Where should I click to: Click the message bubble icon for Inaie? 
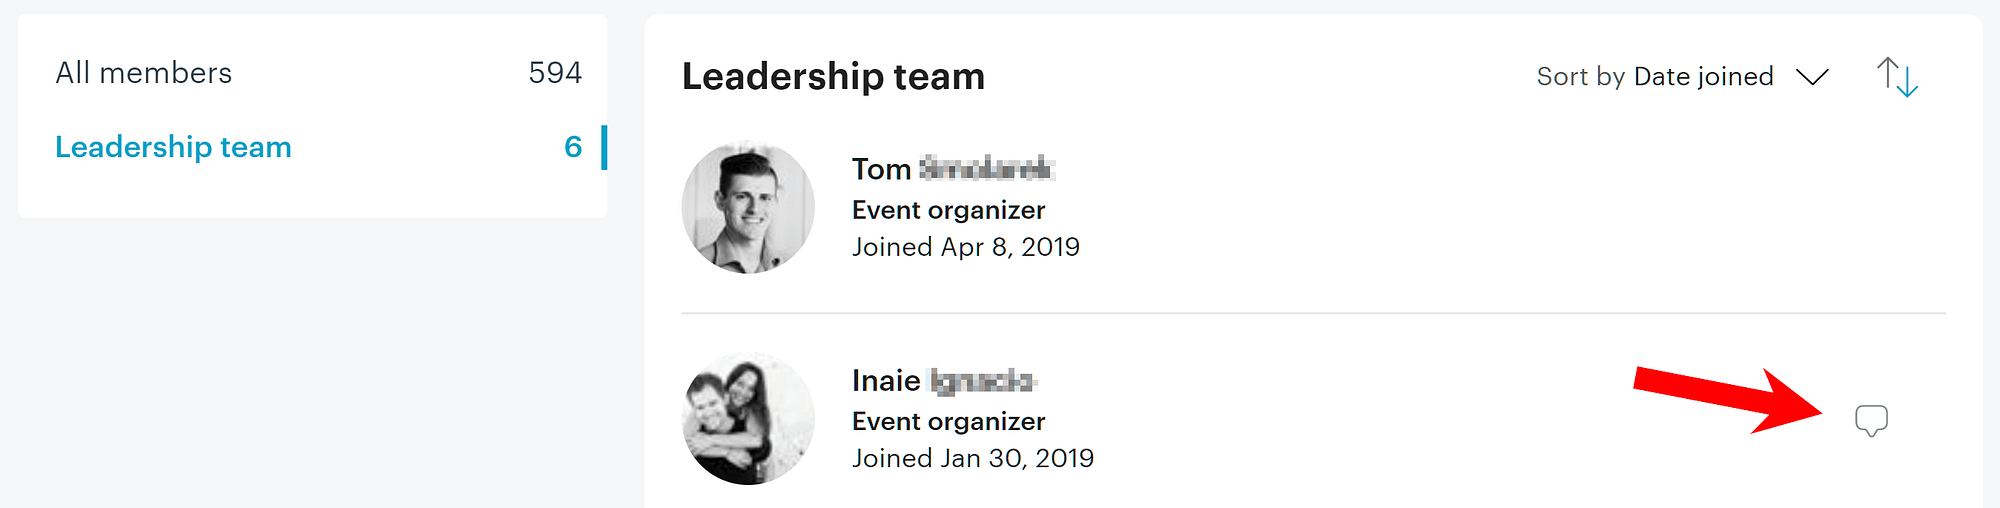coord(1871,420)
